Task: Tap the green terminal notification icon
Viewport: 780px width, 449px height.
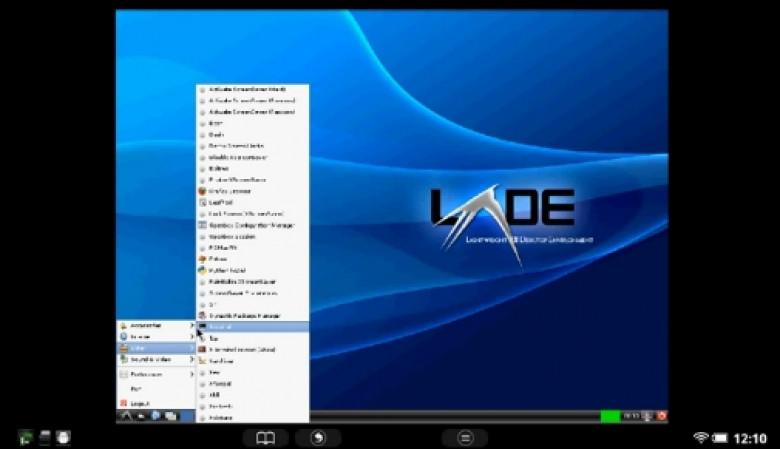Action: coord(25,438)
